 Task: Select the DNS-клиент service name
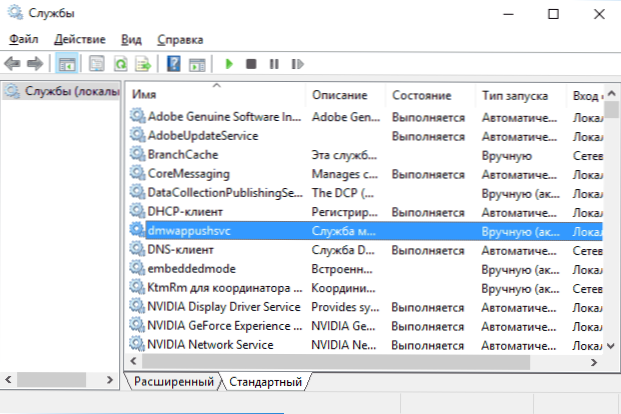tap(180, 250)
